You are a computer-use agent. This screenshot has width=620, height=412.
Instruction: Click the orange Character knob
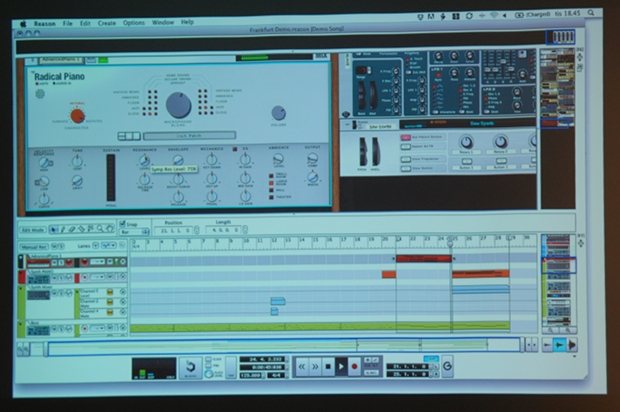click(77, 115)
